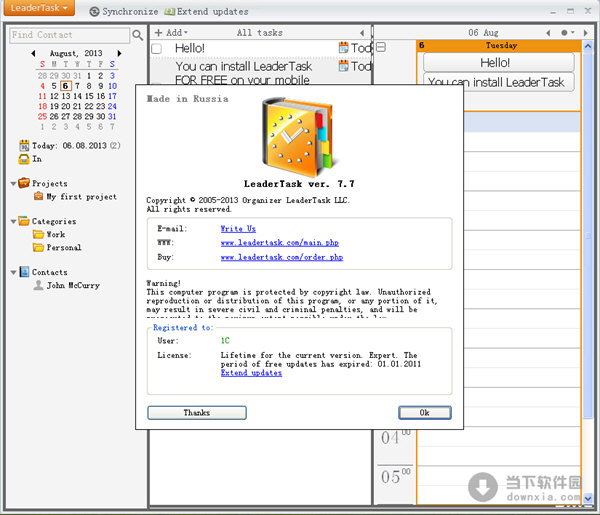The height and width of the screenshot is (515, 600).
Task: Click the Write Us email link
Action: (238, 229)
